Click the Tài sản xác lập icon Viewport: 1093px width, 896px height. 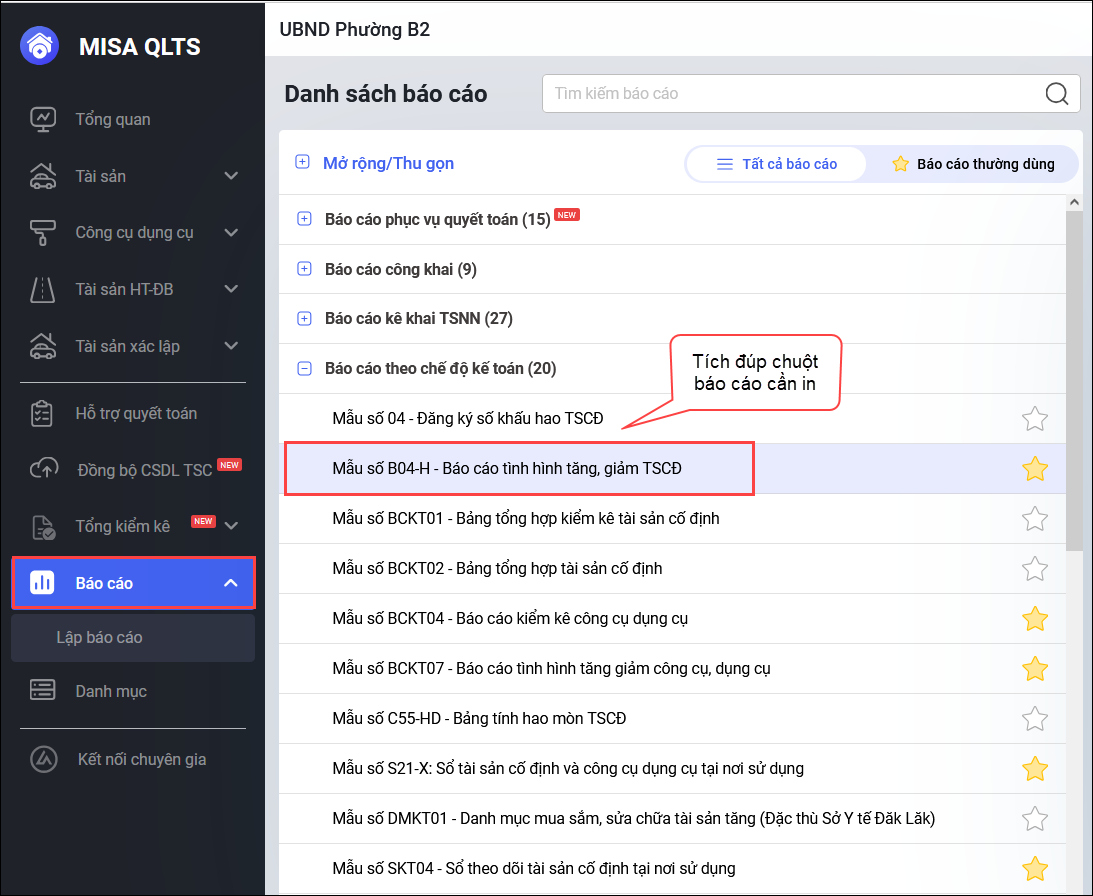43,346
